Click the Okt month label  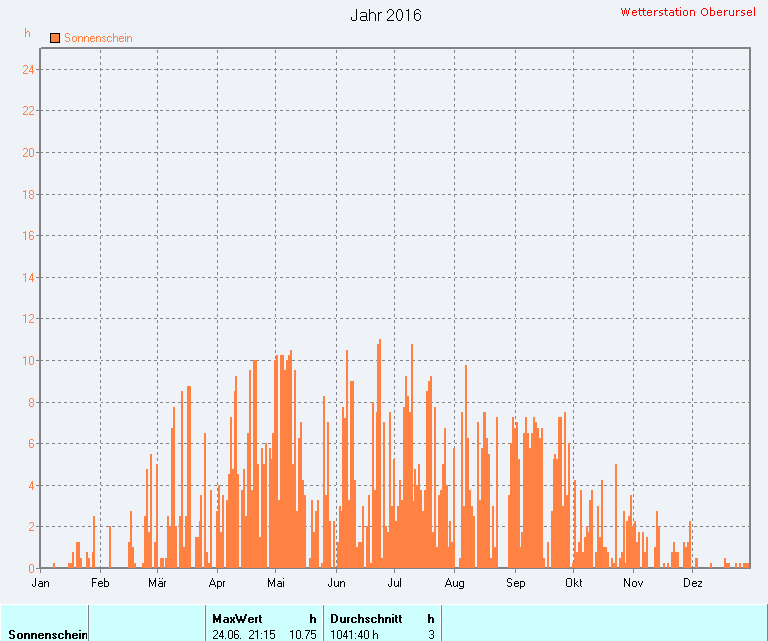click(574, 583)
